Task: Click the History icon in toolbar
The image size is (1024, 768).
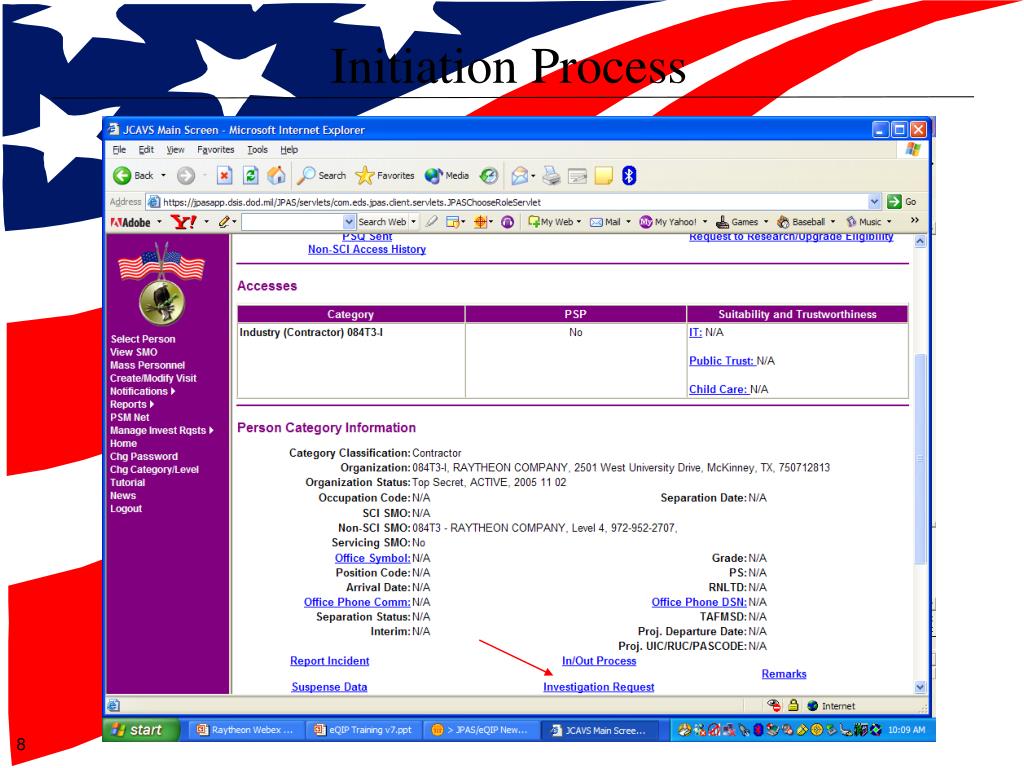Action: point(488,175)
